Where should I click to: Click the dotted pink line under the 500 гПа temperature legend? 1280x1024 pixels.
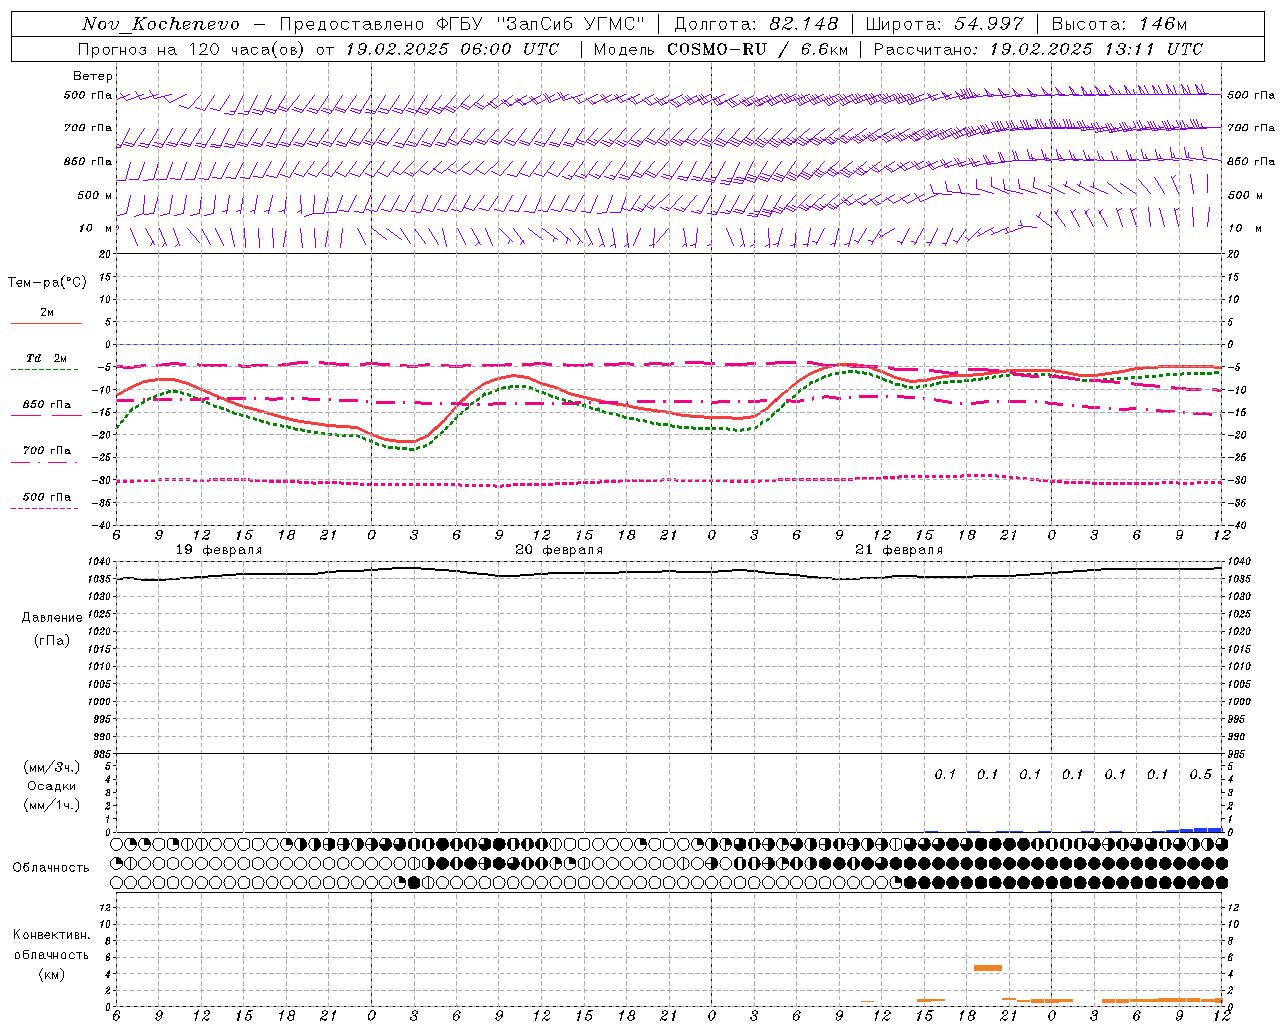(44, 509)
